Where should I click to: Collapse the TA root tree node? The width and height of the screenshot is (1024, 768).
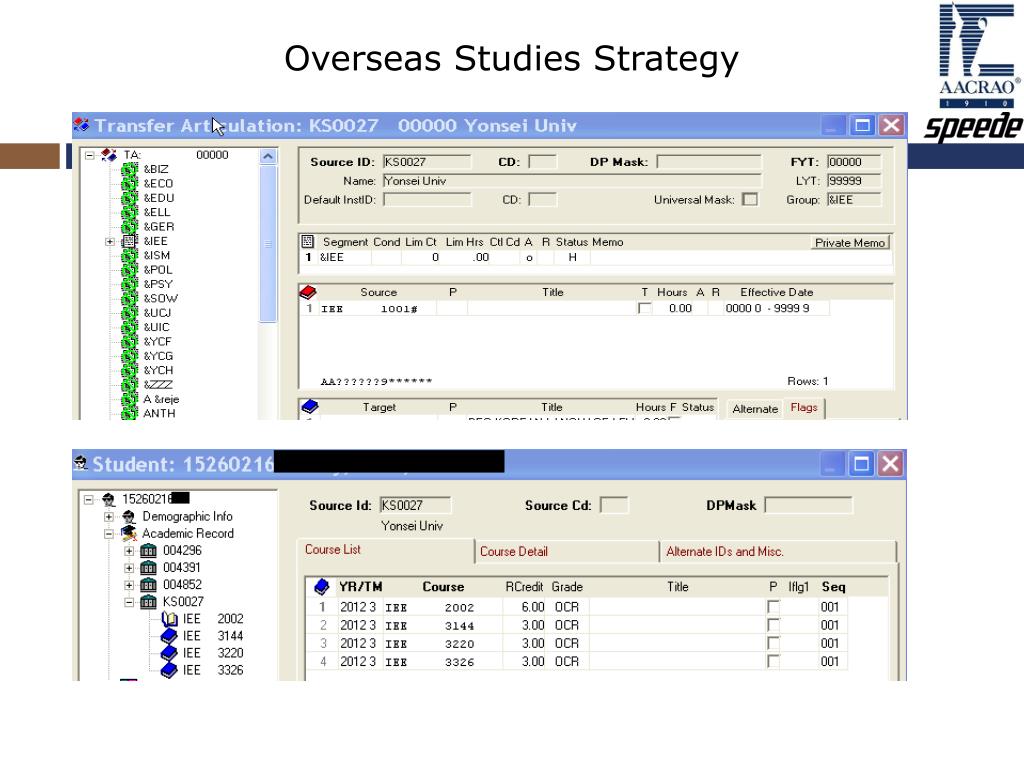(89, 155)
